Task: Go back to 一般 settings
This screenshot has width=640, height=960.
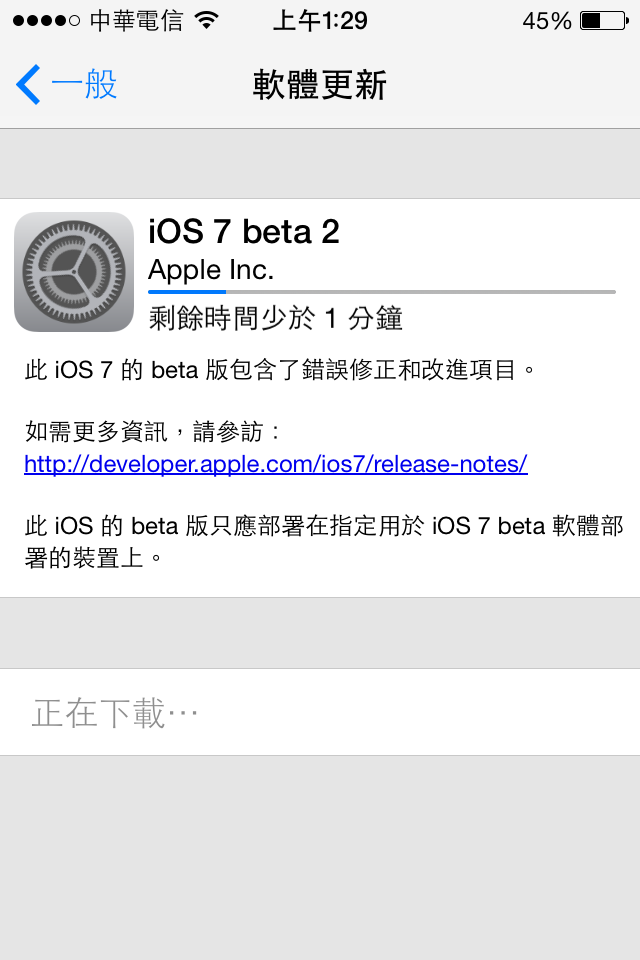Action: click(67, 84)
